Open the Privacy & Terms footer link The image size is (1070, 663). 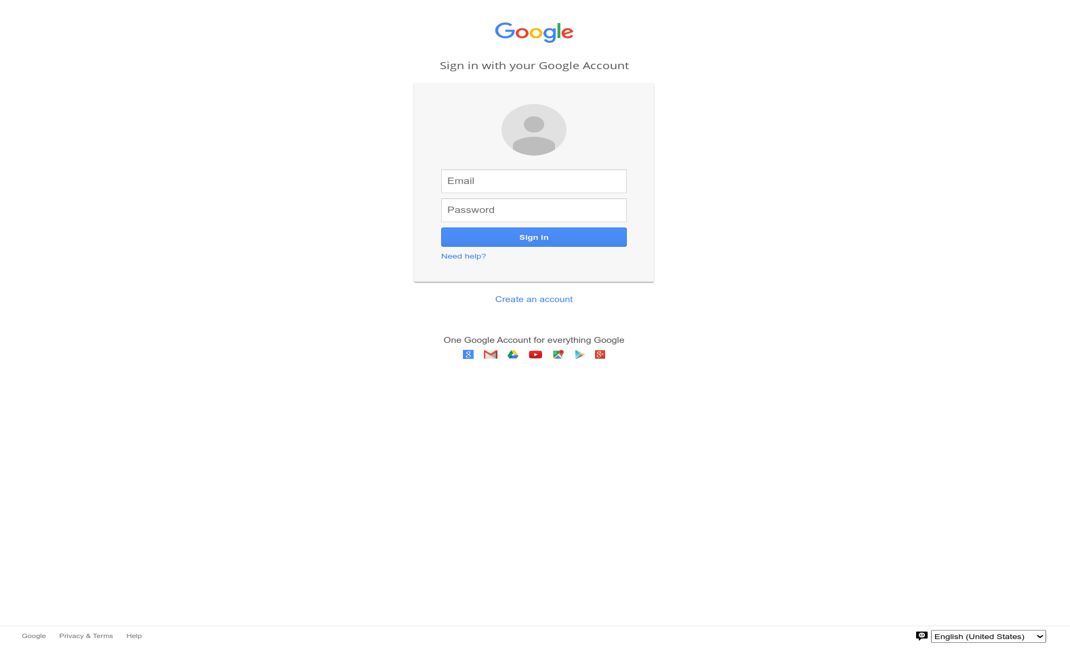tap(86, 636)
